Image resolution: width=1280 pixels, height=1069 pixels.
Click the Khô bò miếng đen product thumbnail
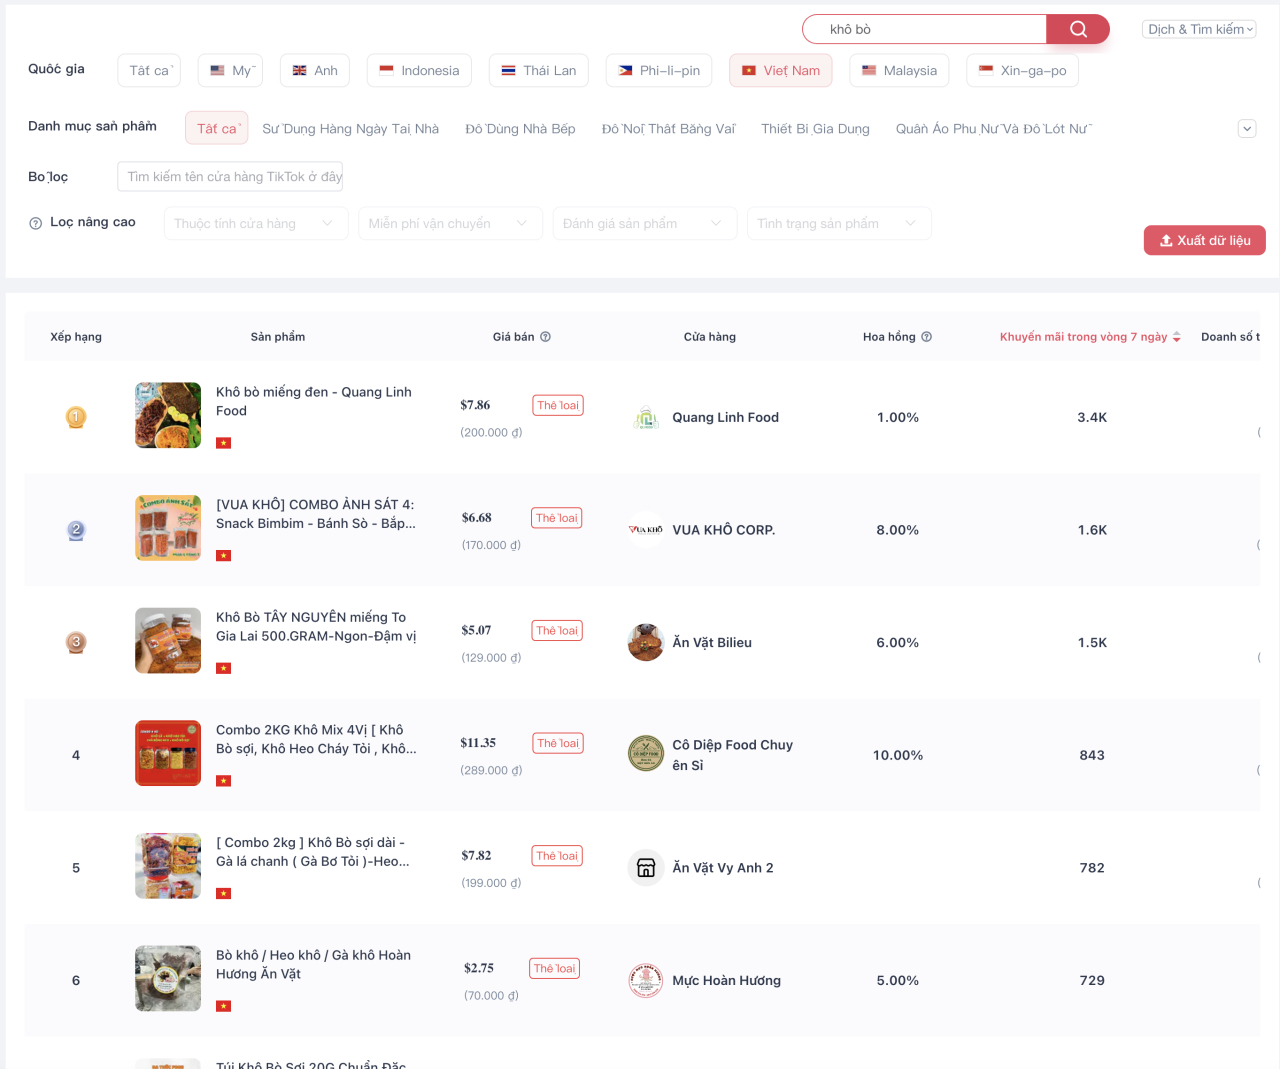pos(168,415)
